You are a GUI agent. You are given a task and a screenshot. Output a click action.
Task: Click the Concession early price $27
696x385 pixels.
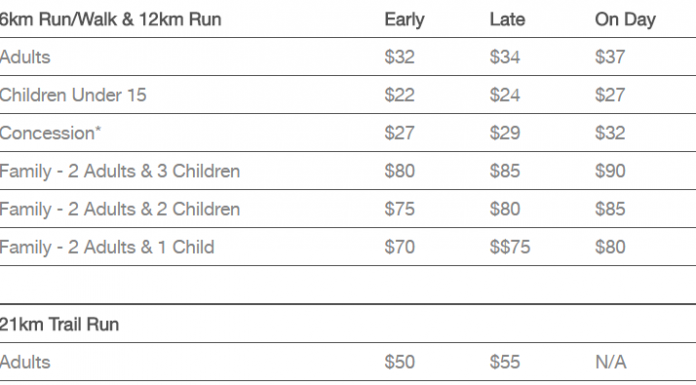(x=399, y=133)
